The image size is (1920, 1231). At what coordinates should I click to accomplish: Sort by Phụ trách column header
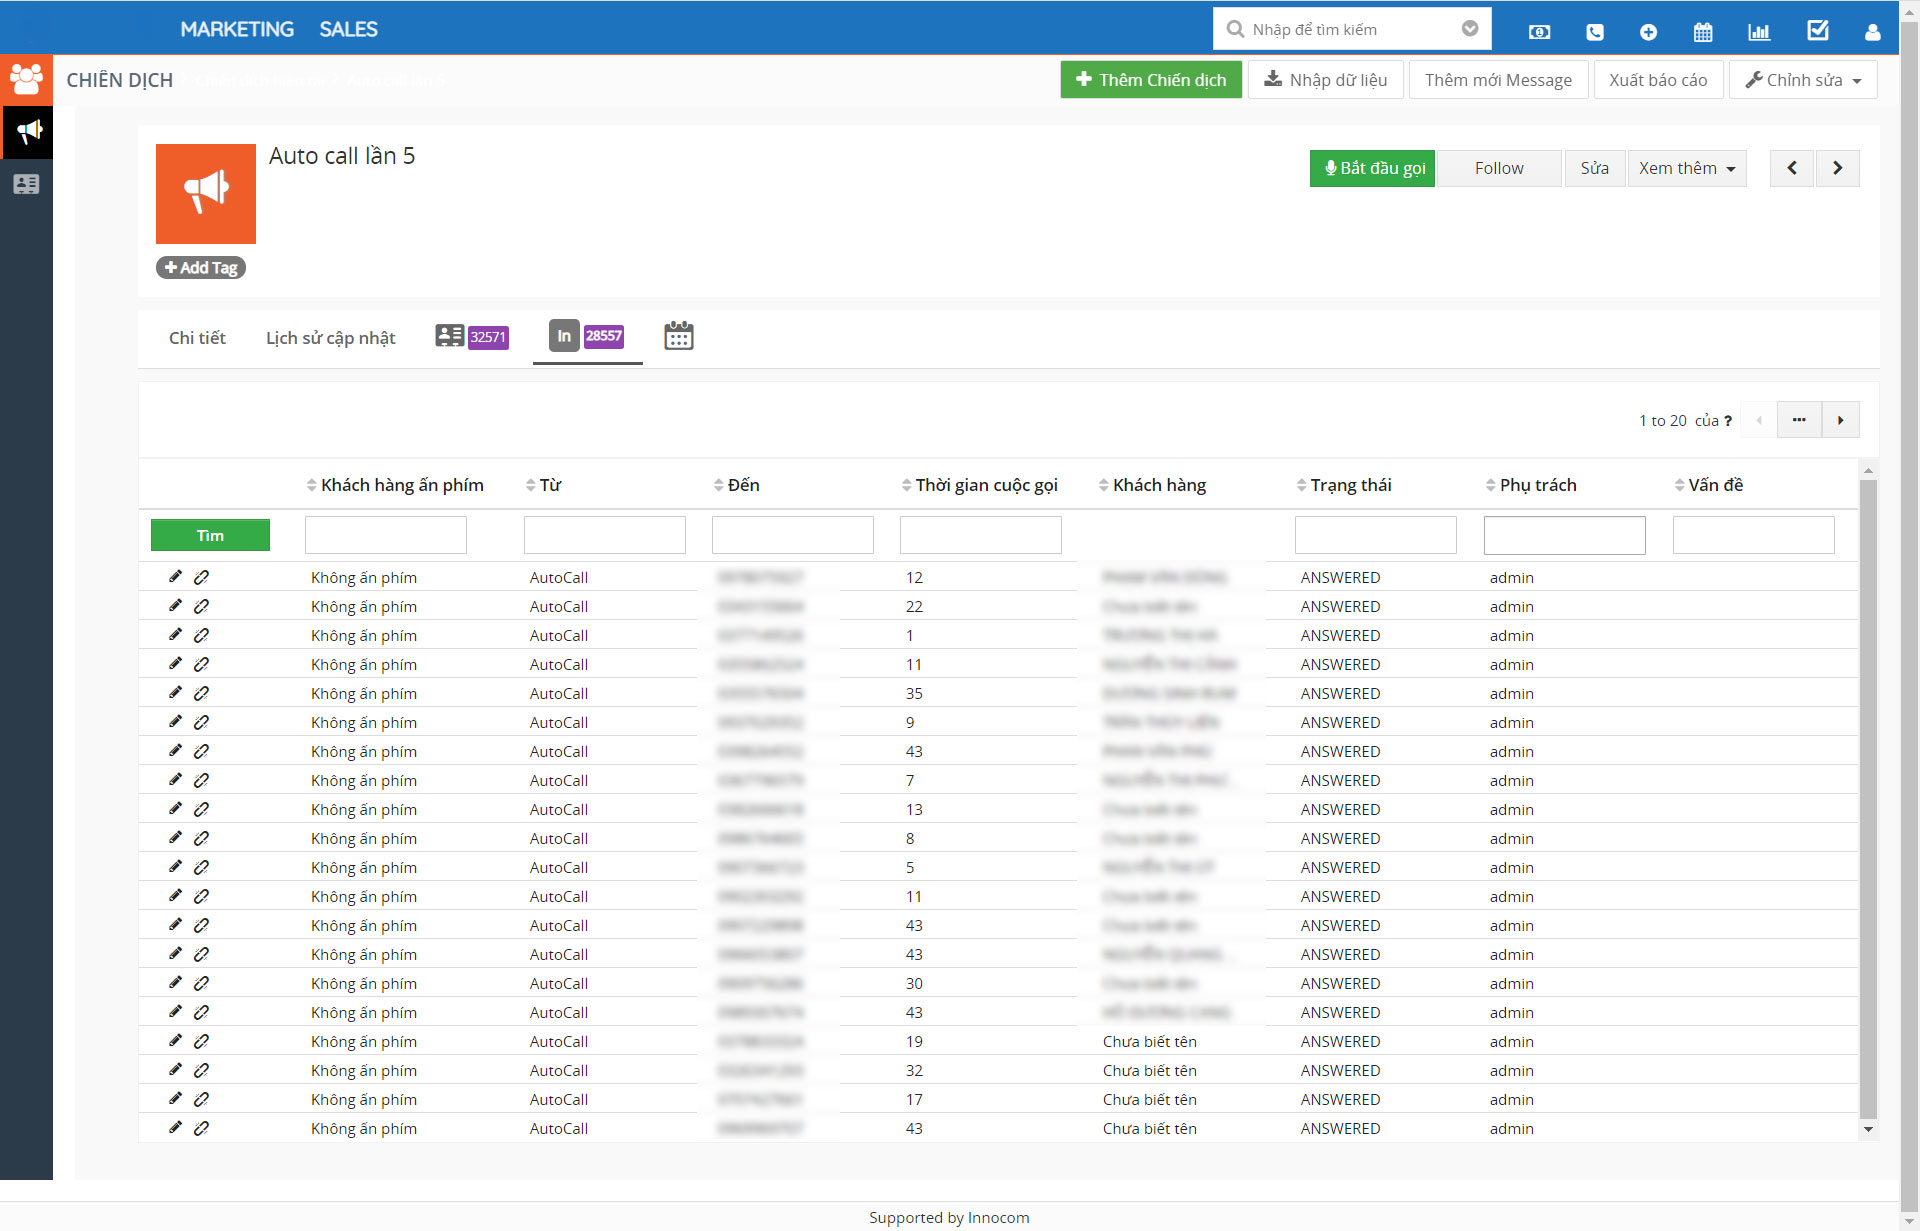coord(1531,485)
